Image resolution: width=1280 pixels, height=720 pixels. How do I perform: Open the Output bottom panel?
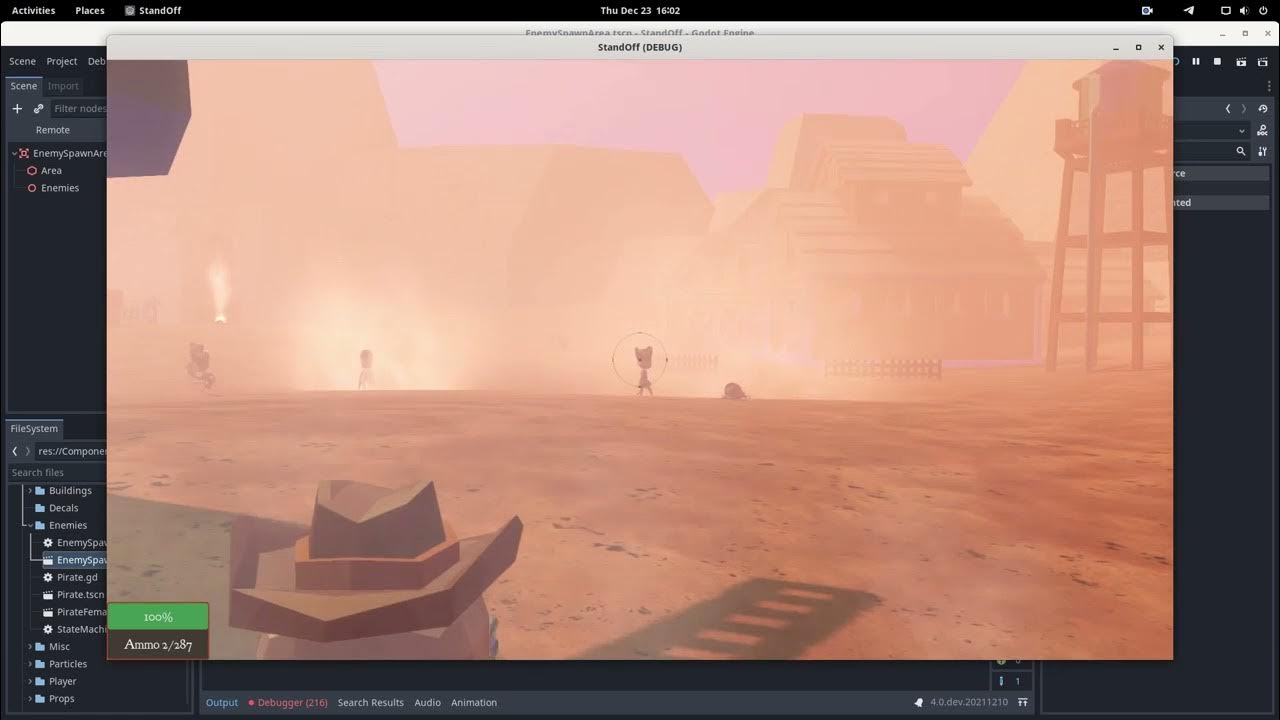221,702
